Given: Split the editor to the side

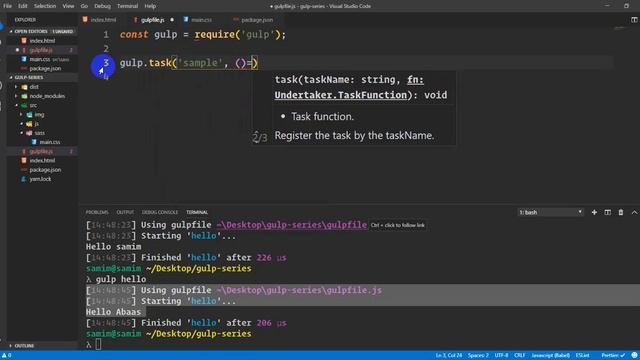Looking at the screenshot, I should click(x=634, y=20).
